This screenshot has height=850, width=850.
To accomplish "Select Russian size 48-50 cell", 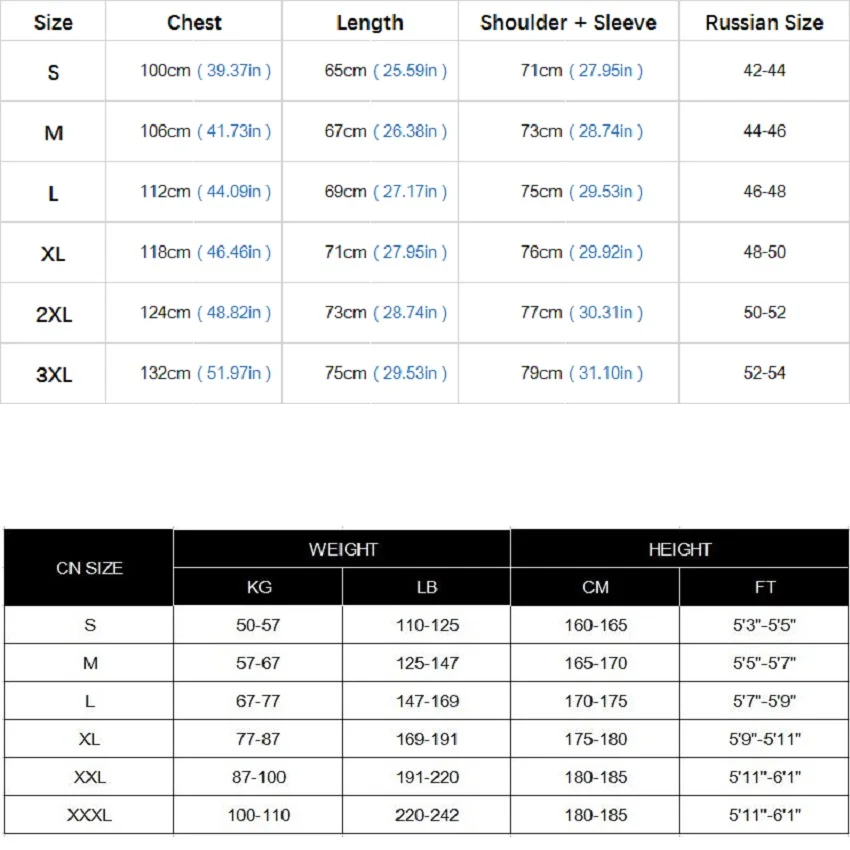I will point(764,252).
